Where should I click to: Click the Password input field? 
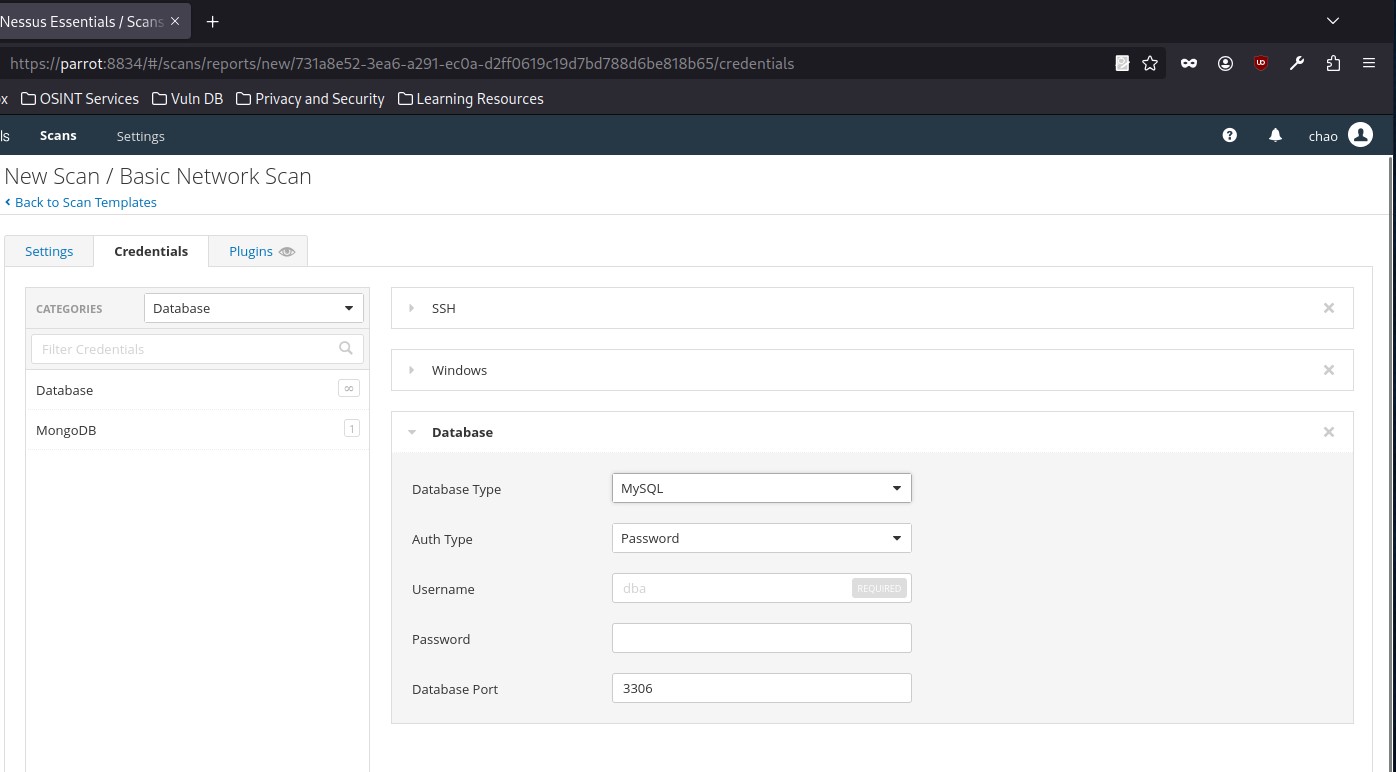[761, 638]
